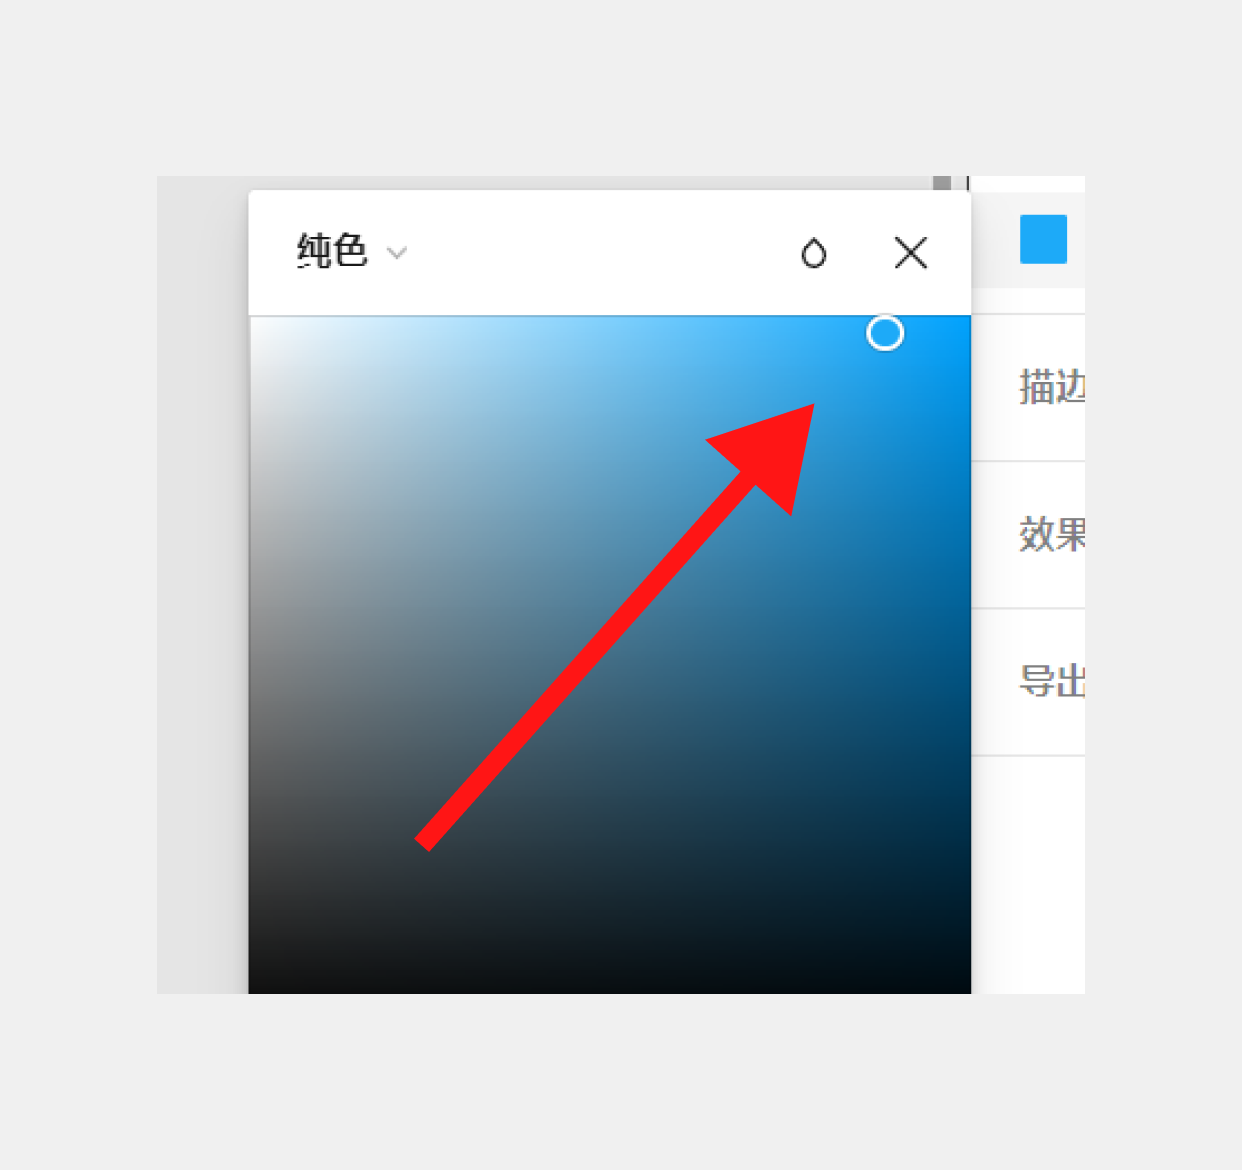Open the 效果 effects section
The height and width of the screenshot is (1170, 1242).
coord(1052,534)
